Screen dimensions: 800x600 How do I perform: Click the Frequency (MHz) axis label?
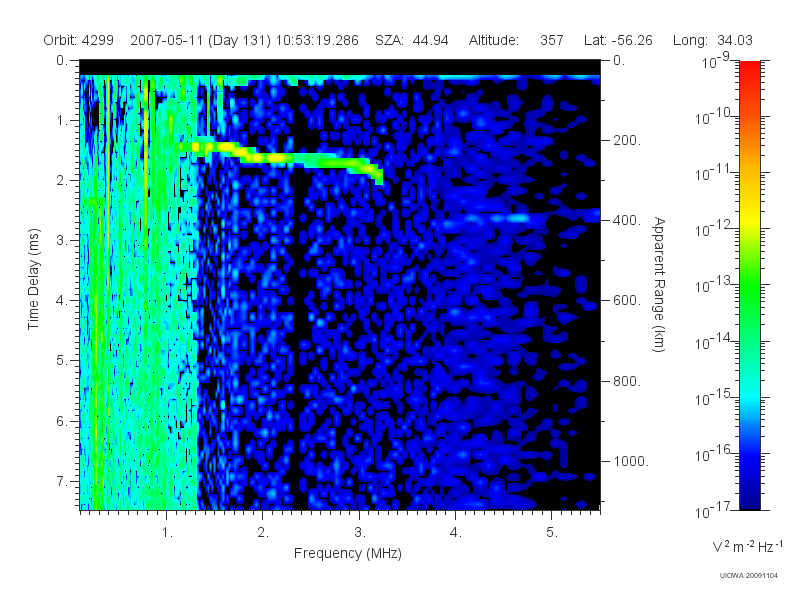tap(347, 554)
